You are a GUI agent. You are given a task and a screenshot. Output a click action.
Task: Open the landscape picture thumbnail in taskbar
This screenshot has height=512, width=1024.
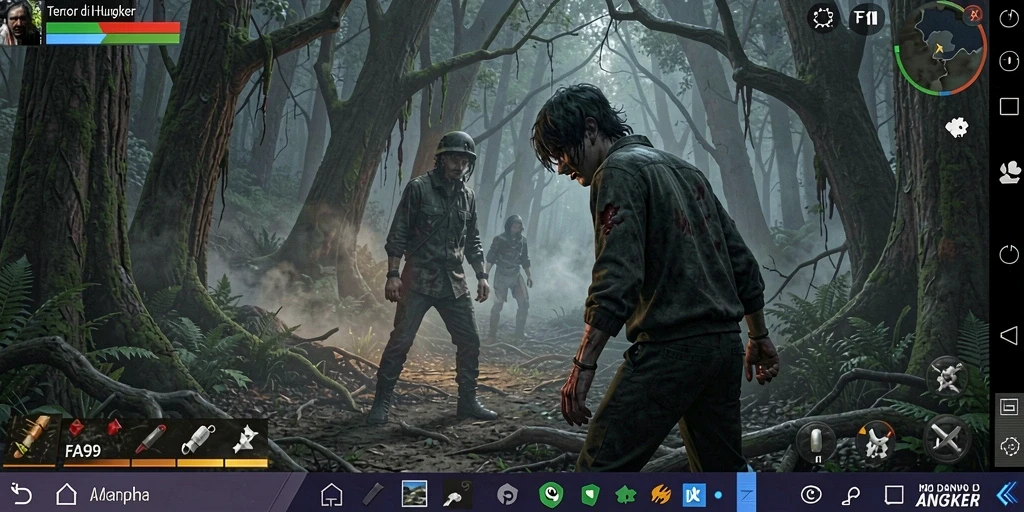point(414,494)
